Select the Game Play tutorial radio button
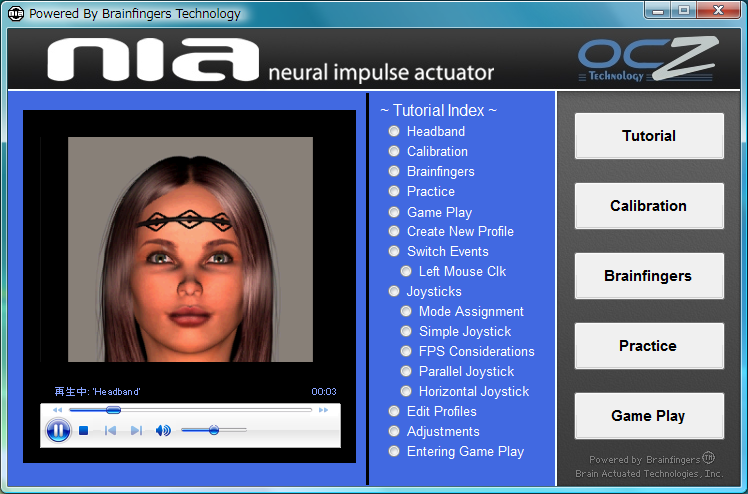This screenshot has height=494, width=748. [394, 212]
